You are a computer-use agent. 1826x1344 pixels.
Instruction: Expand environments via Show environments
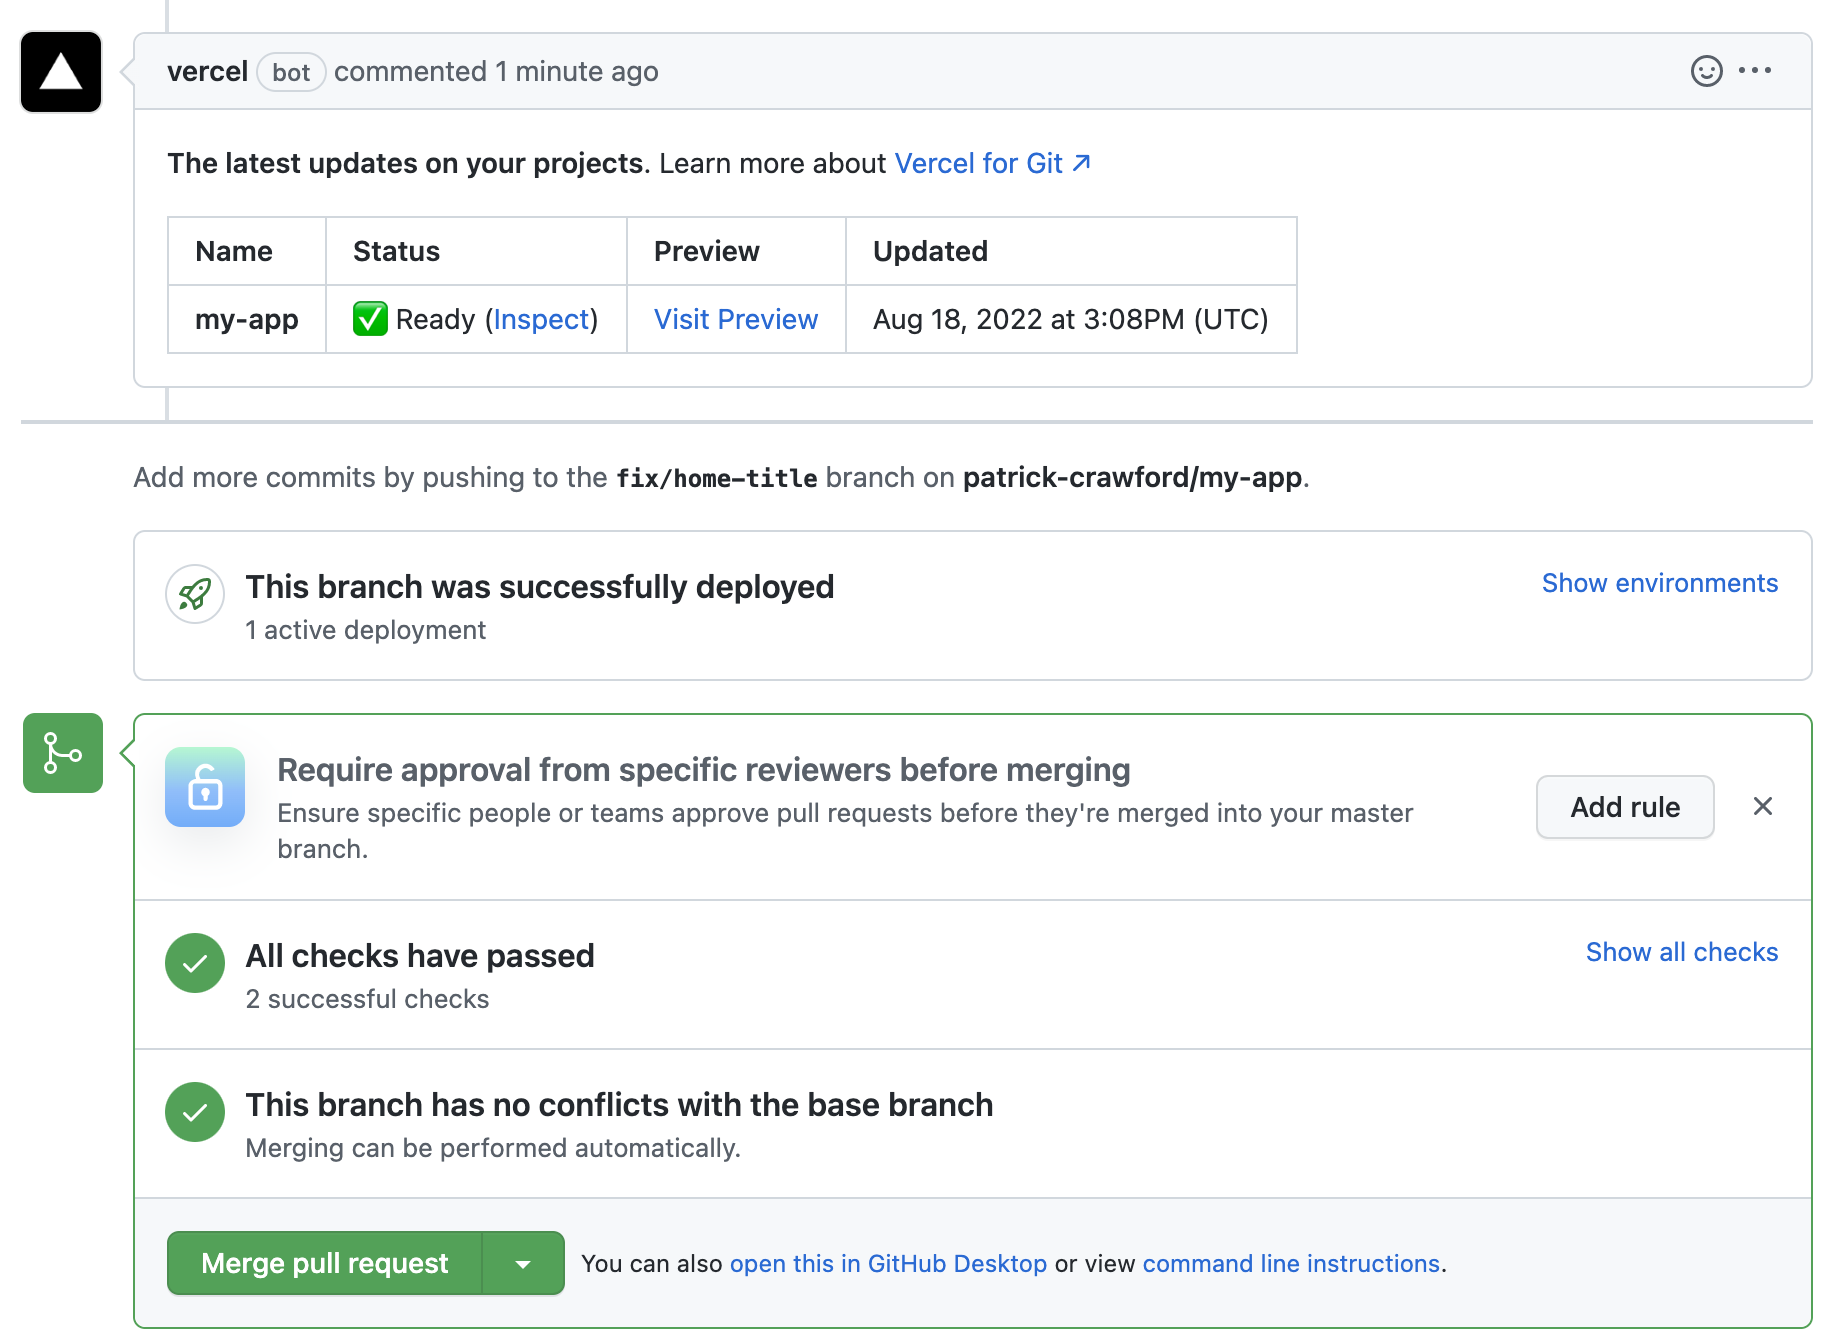pos(1659,583)
